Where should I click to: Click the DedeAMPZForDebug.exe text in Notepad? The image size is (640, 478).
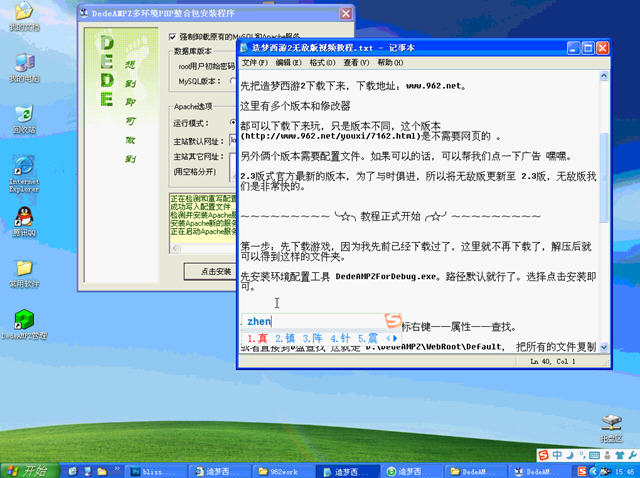(386, 276)
